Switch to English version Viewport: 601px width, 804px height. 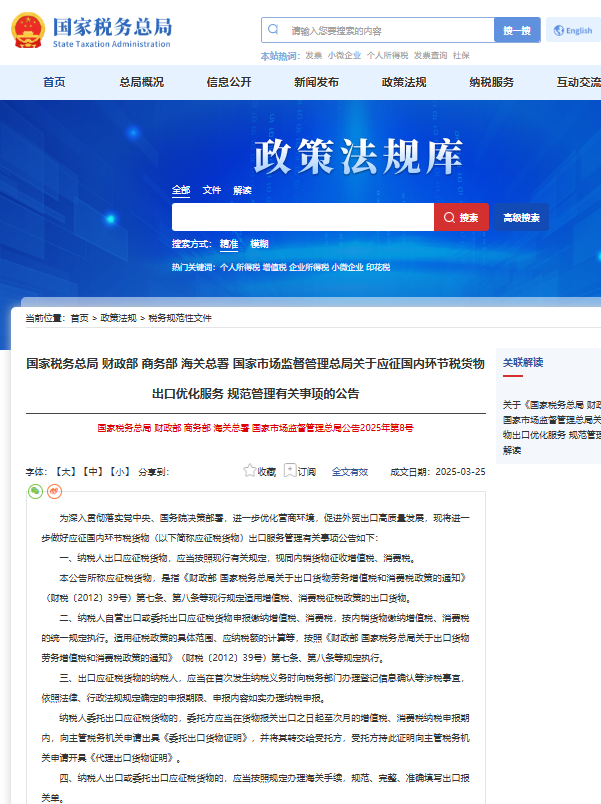click(x=573, y=30)
